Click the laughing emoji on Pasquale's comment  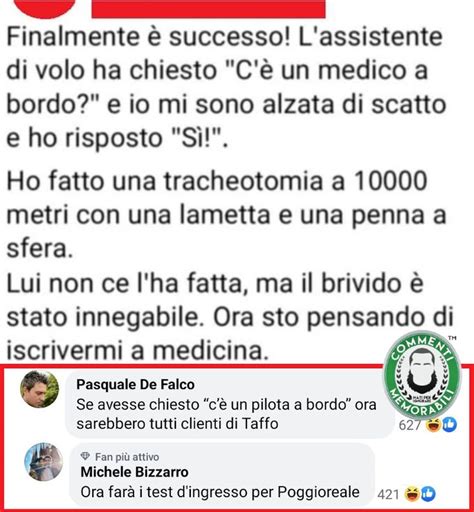pyautogui.click(x=434, y=424)
